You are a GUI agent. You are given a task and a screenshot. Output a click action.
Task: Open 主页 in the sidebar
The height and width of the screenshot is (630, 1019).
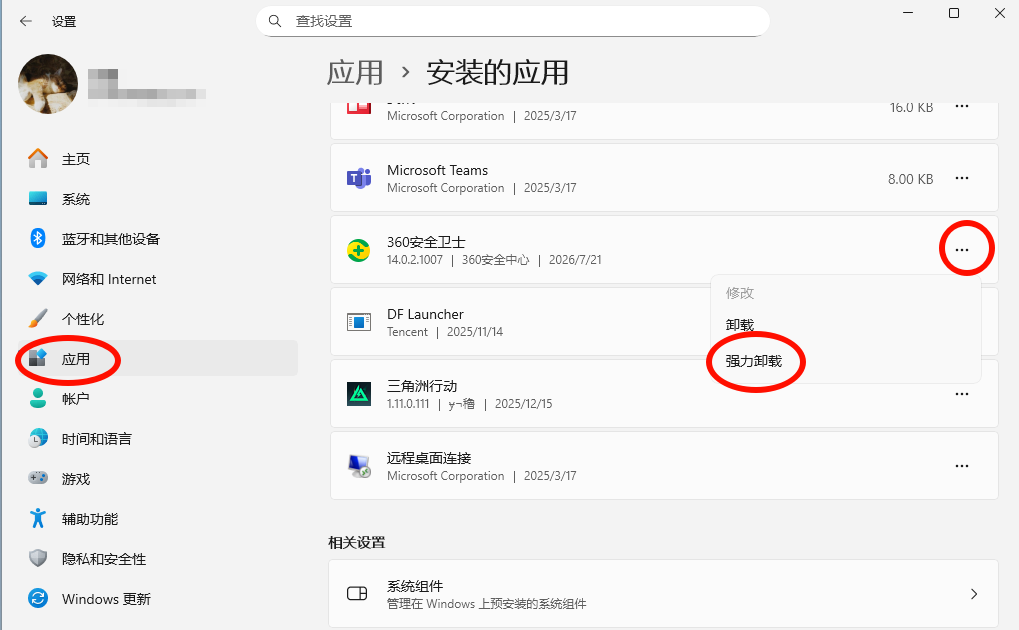[157, 159]
